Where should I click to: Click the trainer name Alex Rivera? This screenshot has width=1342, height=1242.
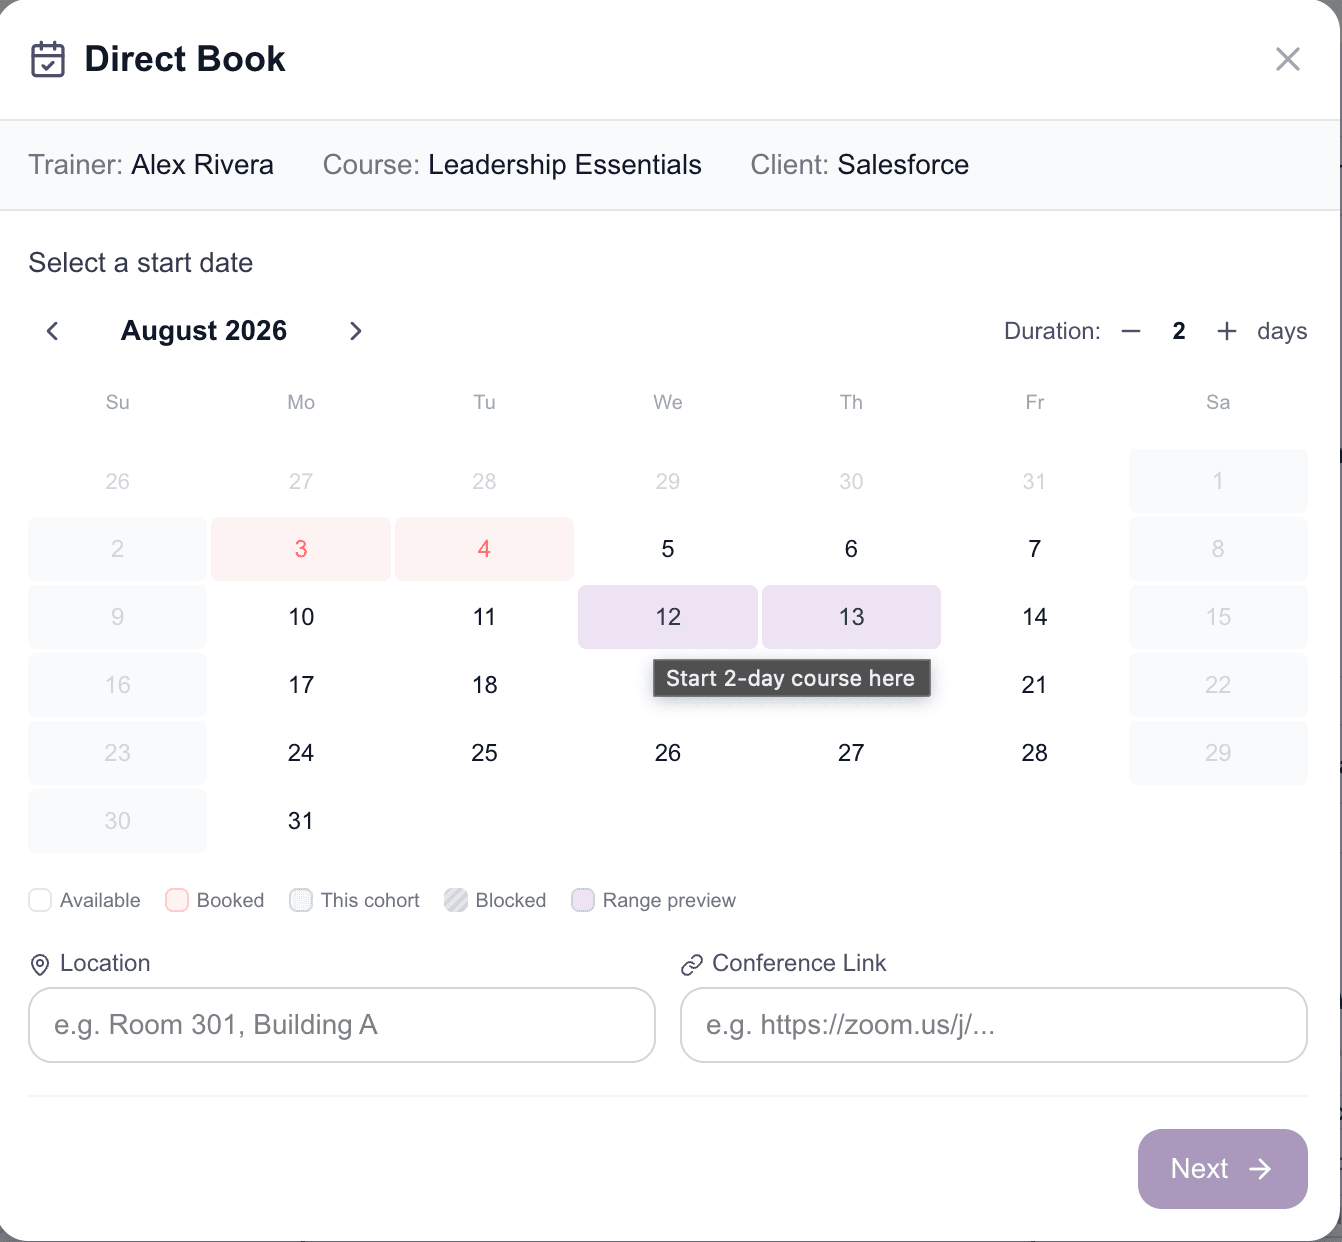203,165
